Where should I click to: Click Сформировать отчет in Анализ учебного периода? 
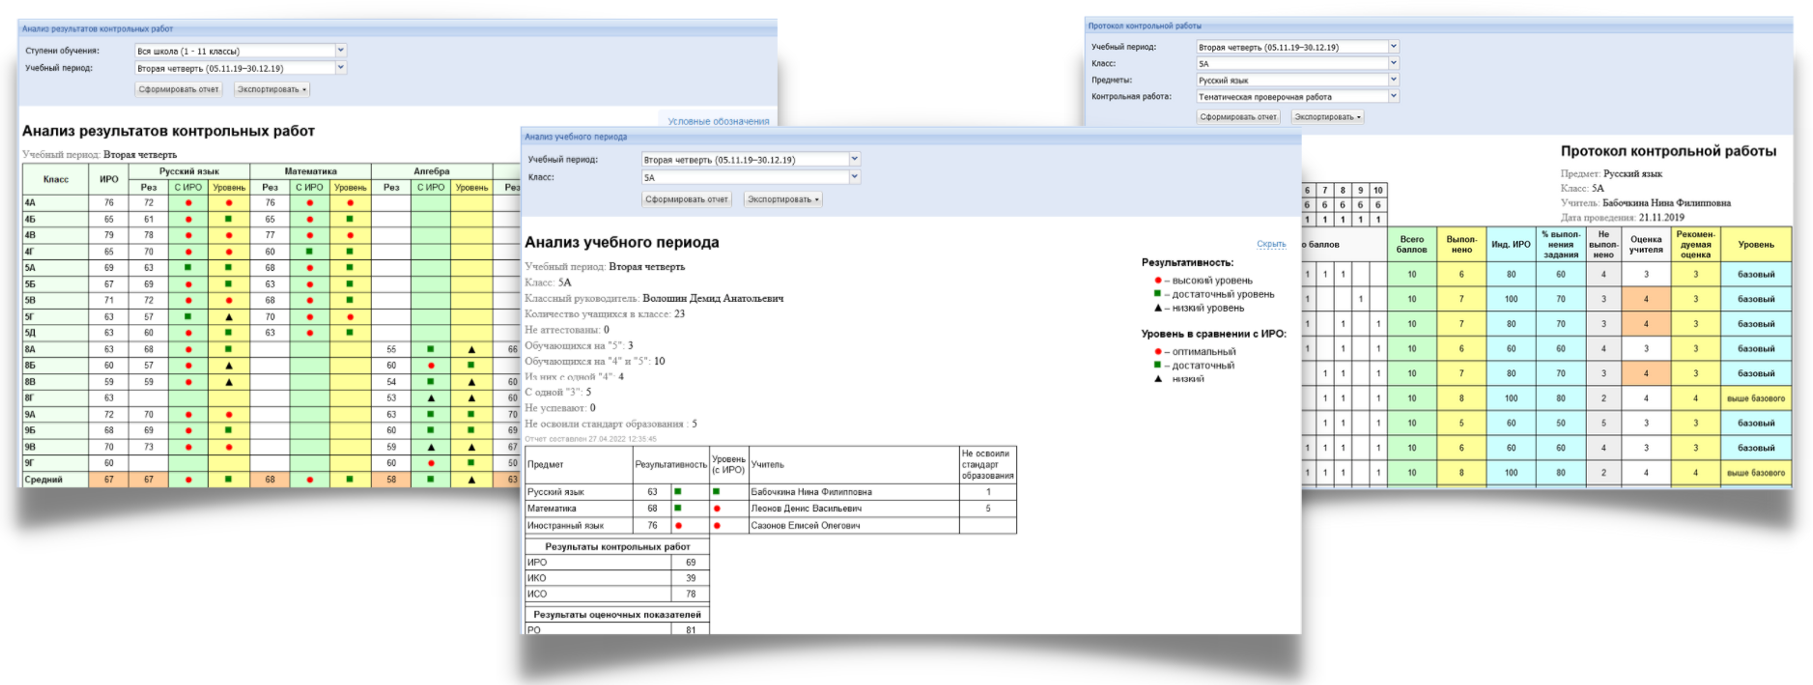[686, 199]
